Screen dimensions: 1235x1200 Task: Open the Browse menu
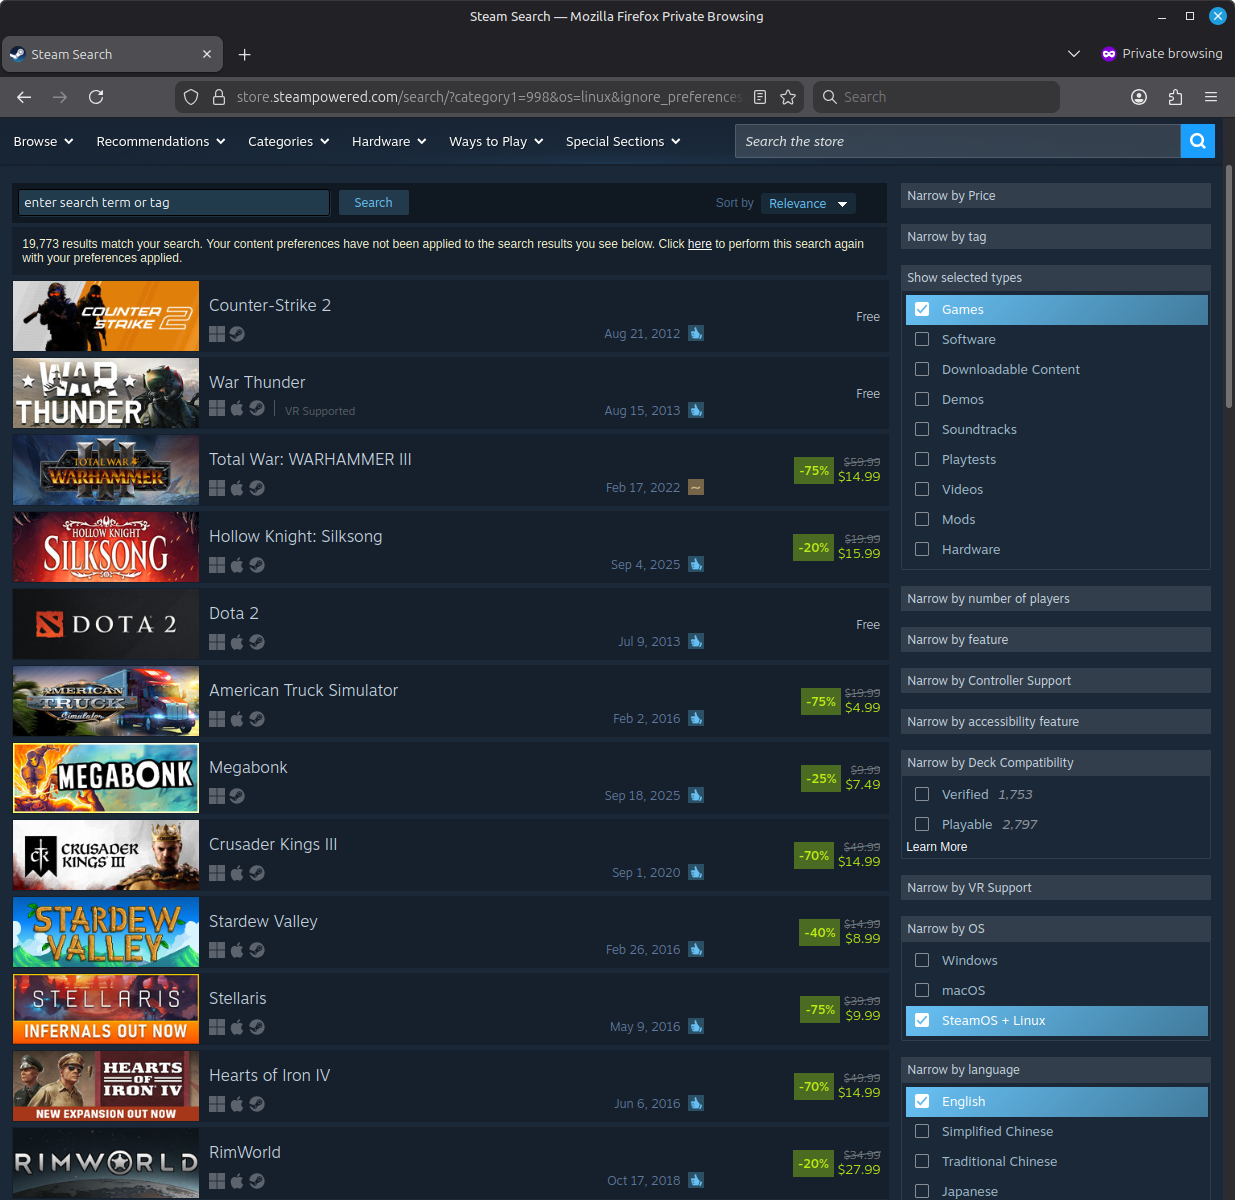(x=43, y=141)
